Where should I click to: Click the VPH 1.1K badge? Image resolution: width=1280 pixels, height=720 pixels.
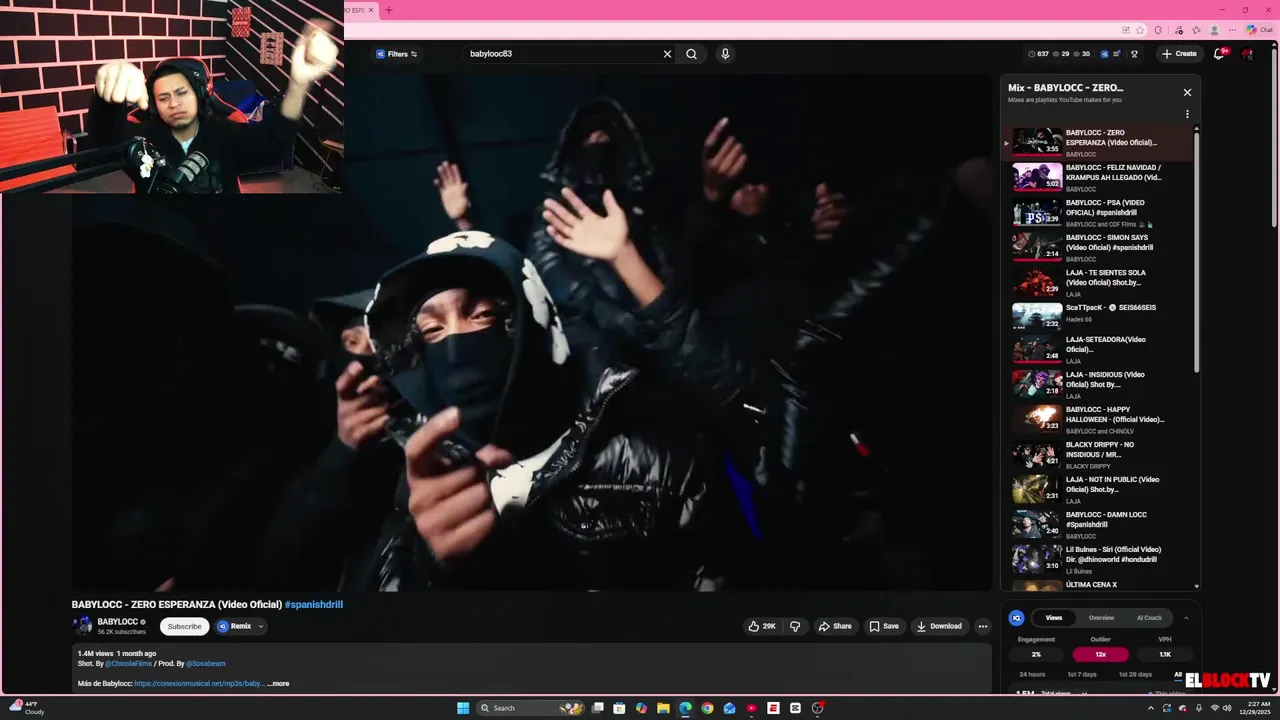[1164, 654]
